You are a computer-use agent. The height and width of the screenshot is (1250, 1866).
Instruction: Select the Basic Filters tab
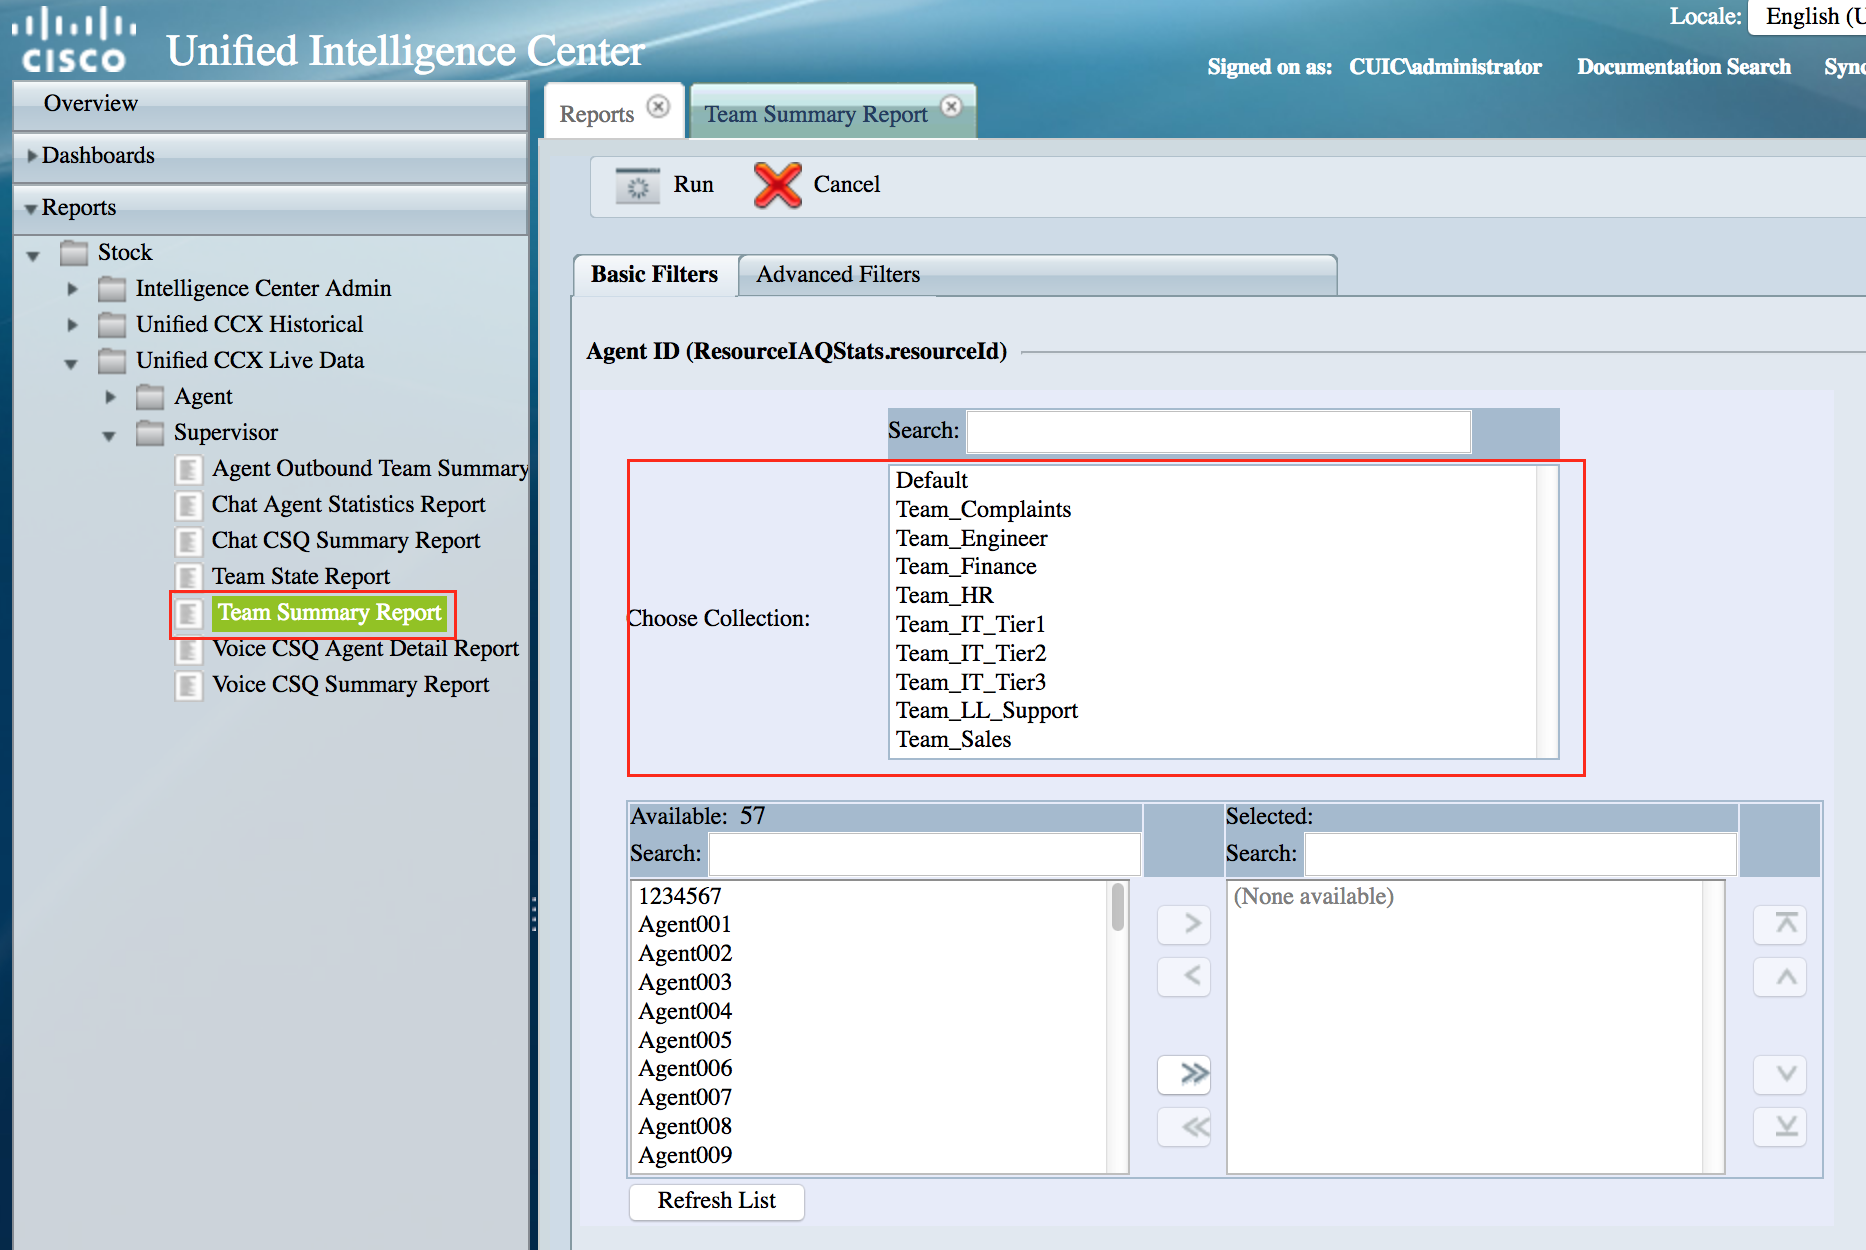coord(655,275)
